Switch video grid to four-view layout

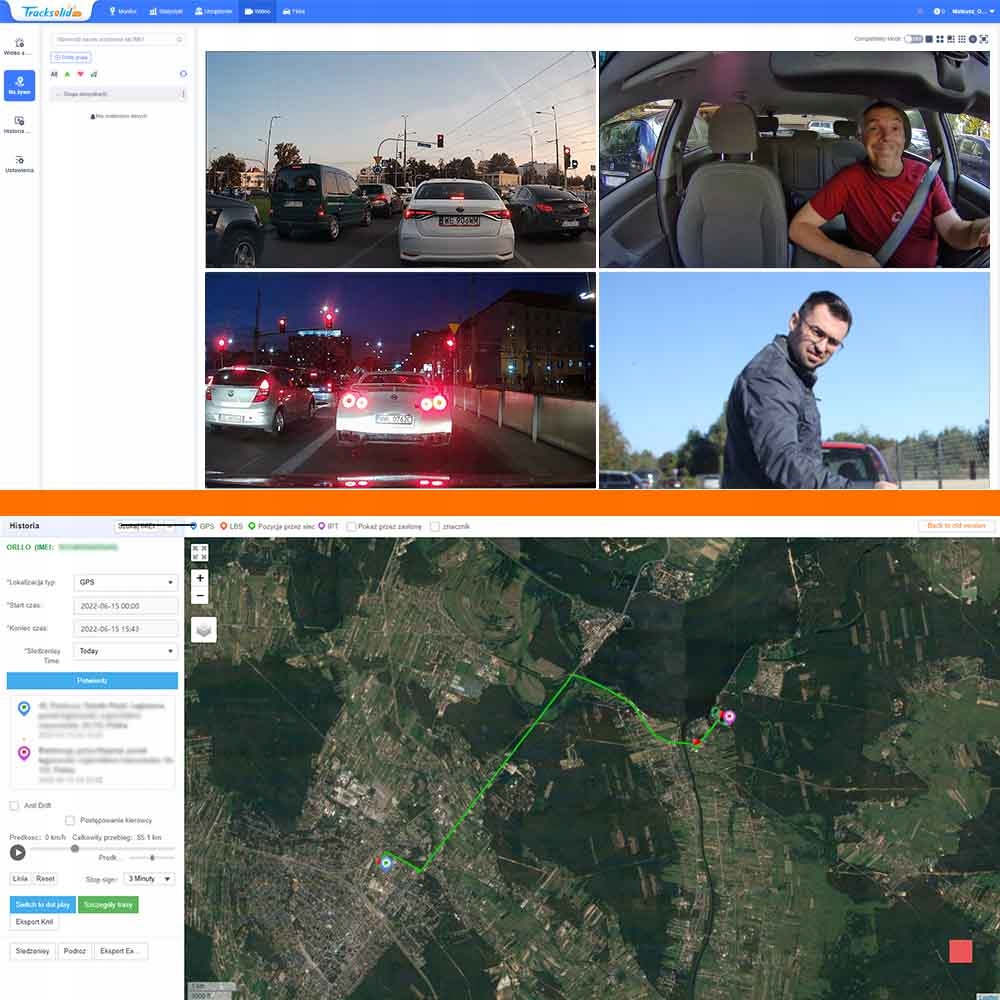click(940, 39)
